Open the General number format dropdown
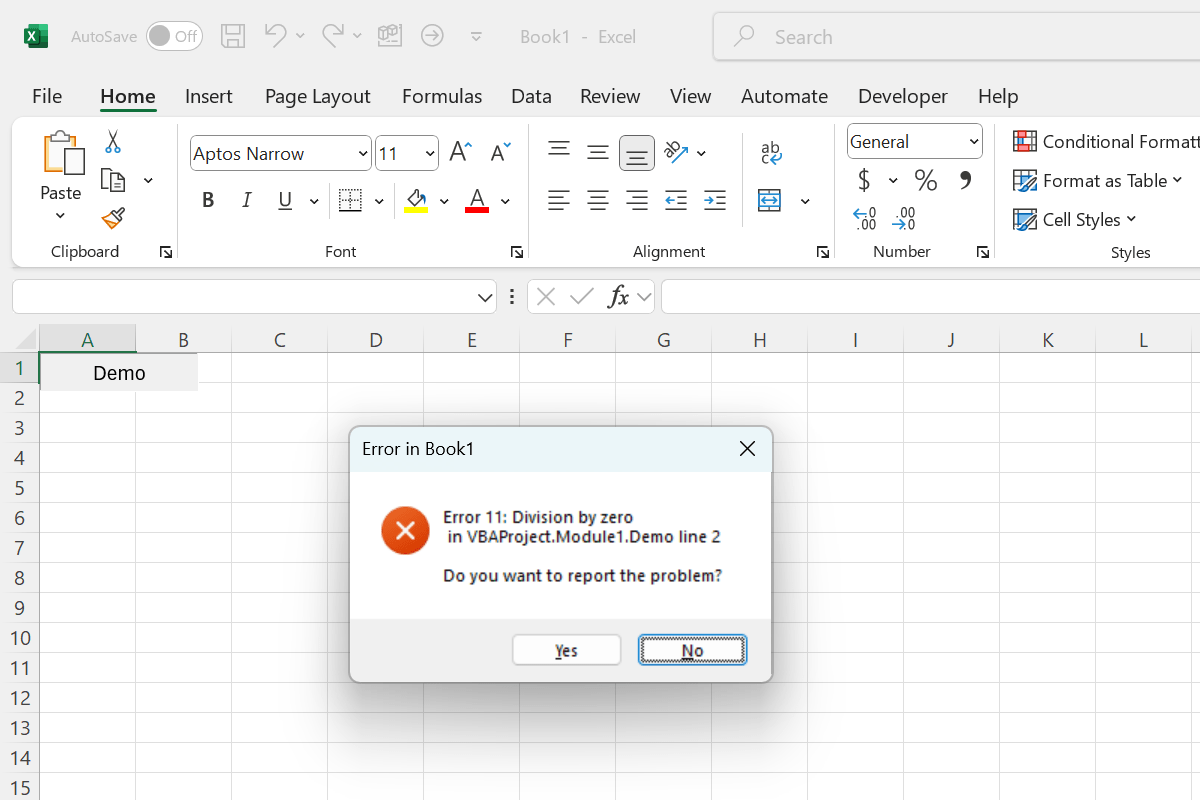 (x=973, y=142)
